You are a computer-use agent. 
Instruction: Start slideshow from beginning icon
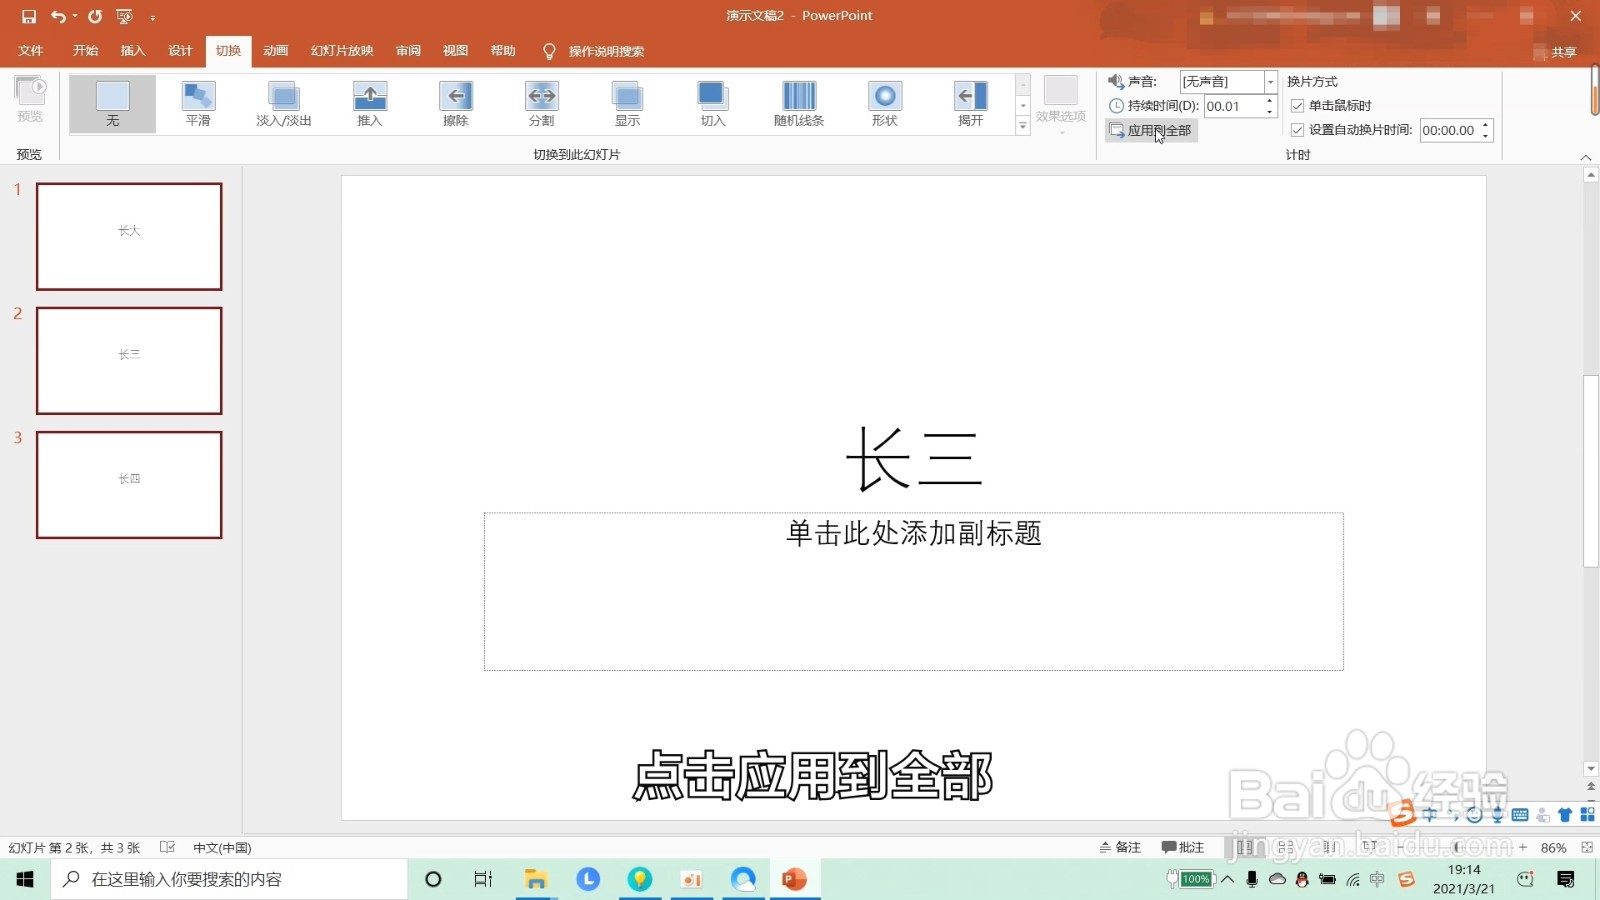pyautogui.click(x=124, y=16)
